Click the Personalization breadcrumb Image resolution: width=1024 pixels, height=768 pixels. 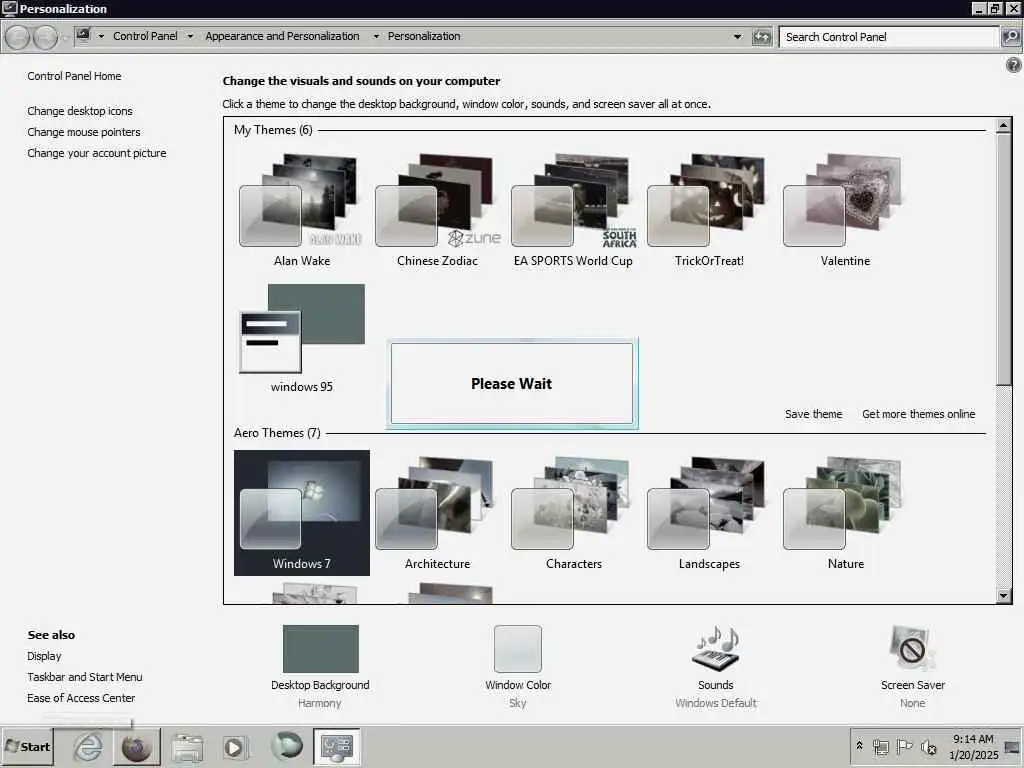pos(424,36)
